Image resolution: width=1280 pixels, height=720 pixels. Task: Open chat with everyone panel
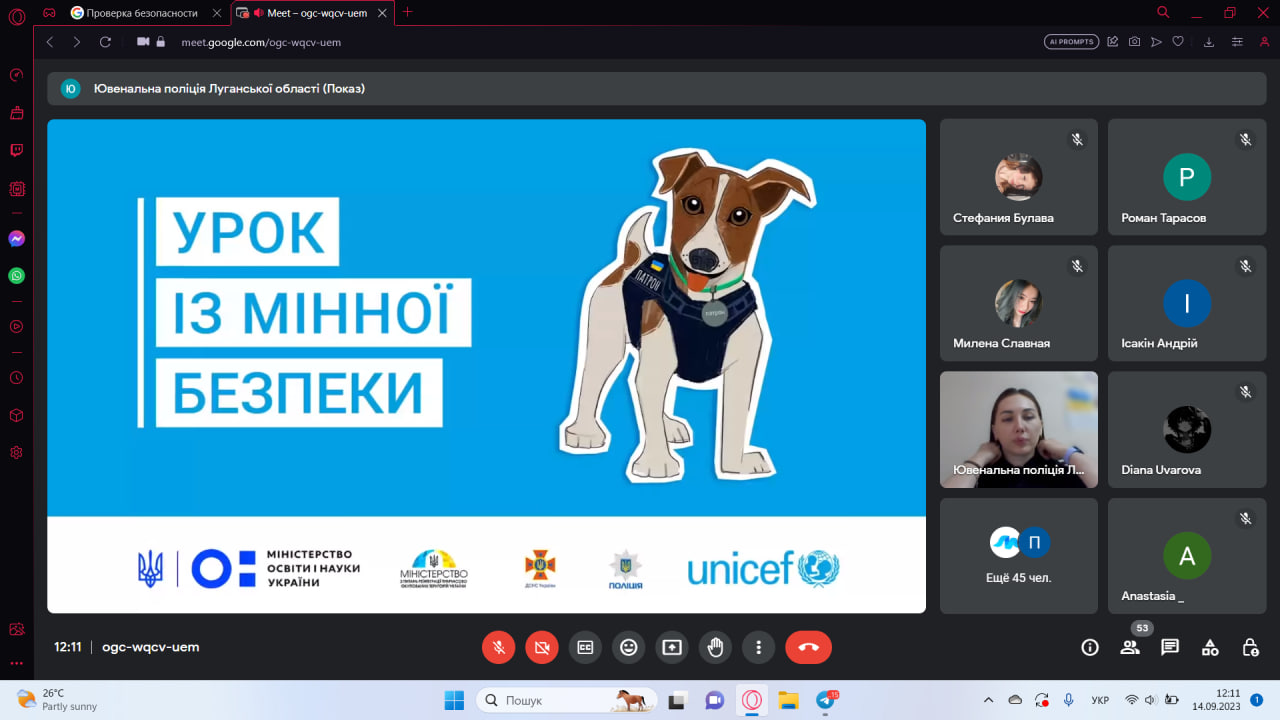click(1170, 647)
